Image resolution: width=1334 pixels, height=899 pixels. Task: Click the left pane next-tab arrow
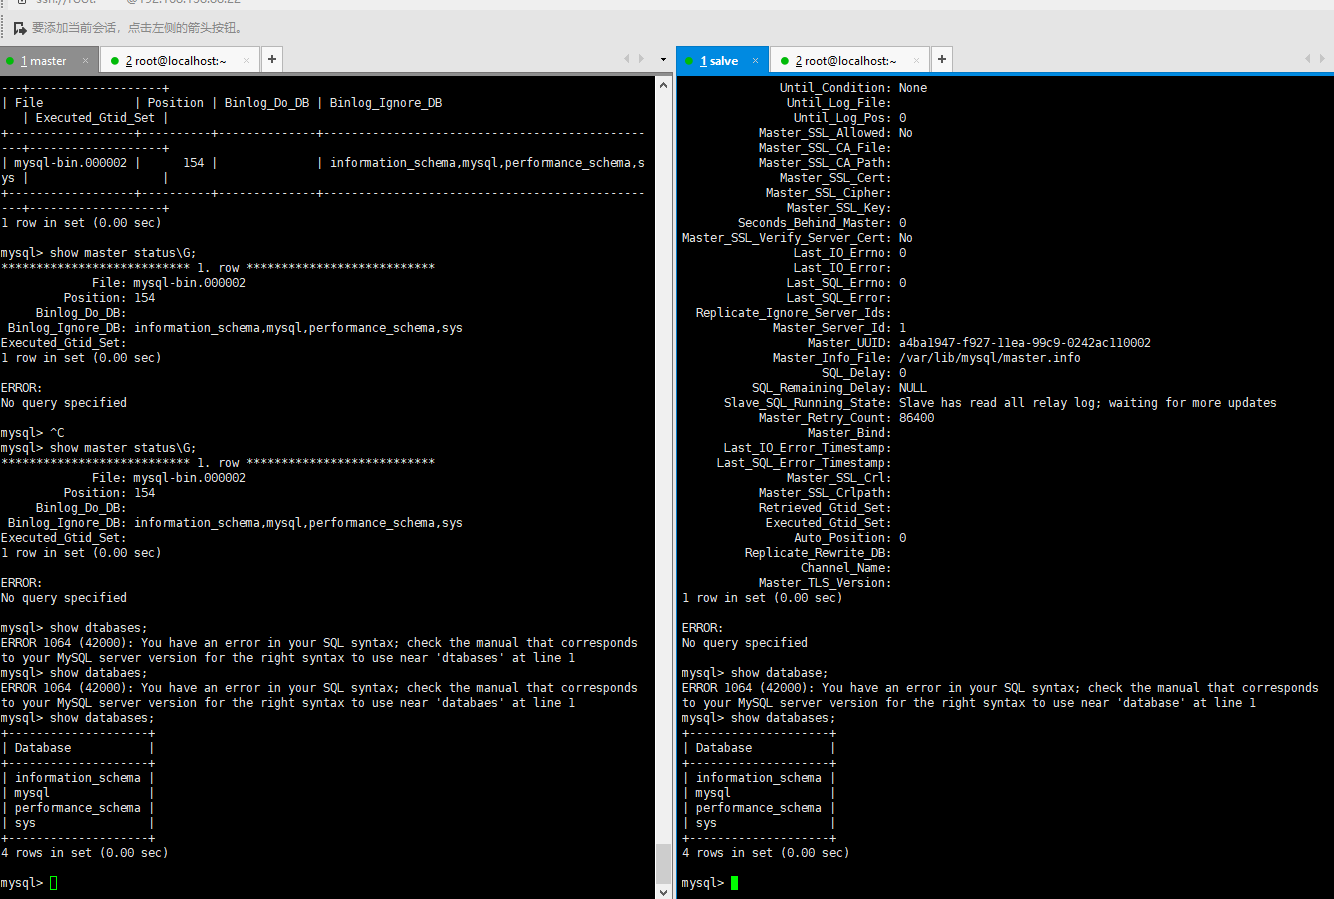(641, 59)
